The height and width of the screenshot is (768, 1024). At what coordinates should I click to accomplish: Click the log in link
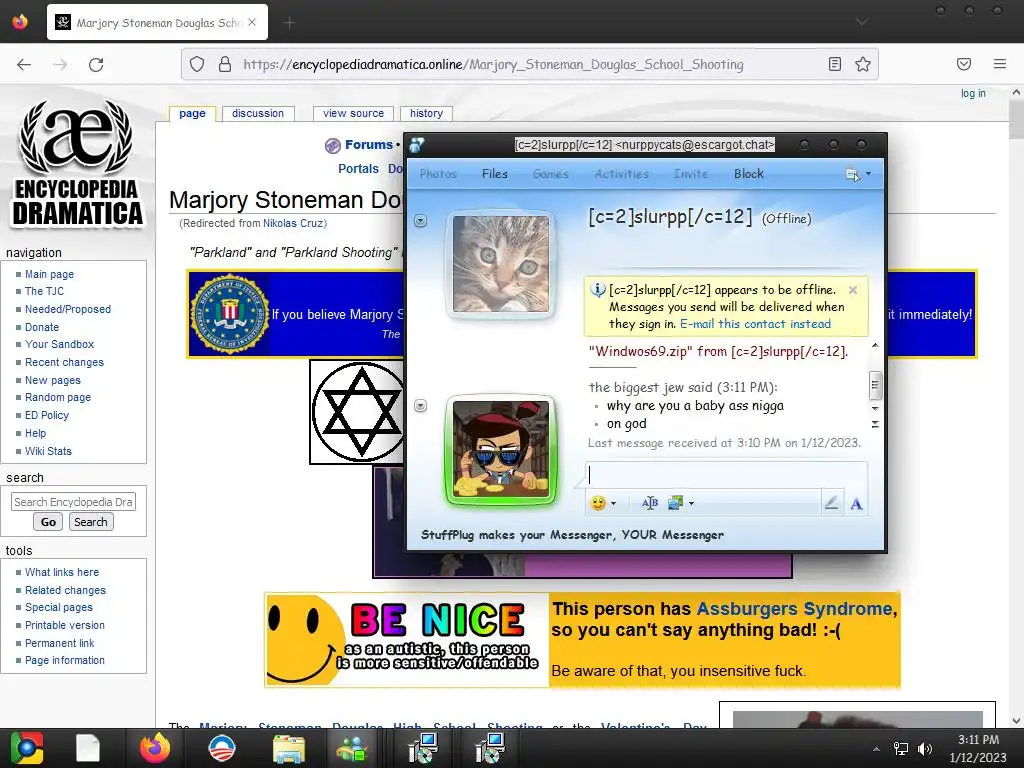click(x=973, y=93)
